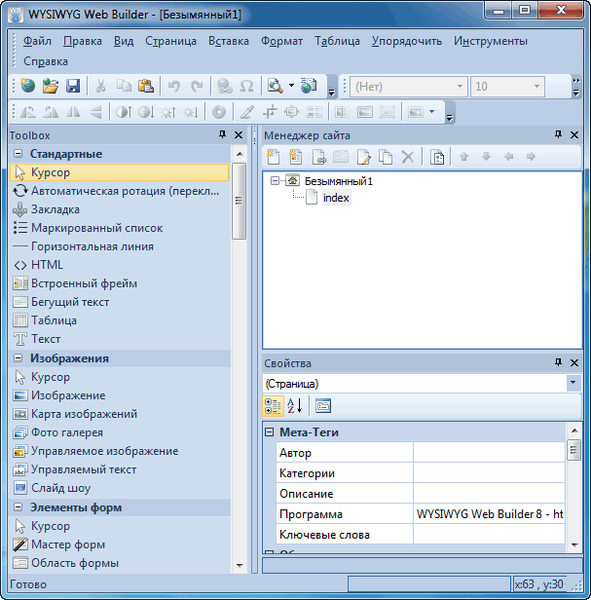Select the index page in the site tree
This screenshot has height=600, width=591.
(336, 198)
